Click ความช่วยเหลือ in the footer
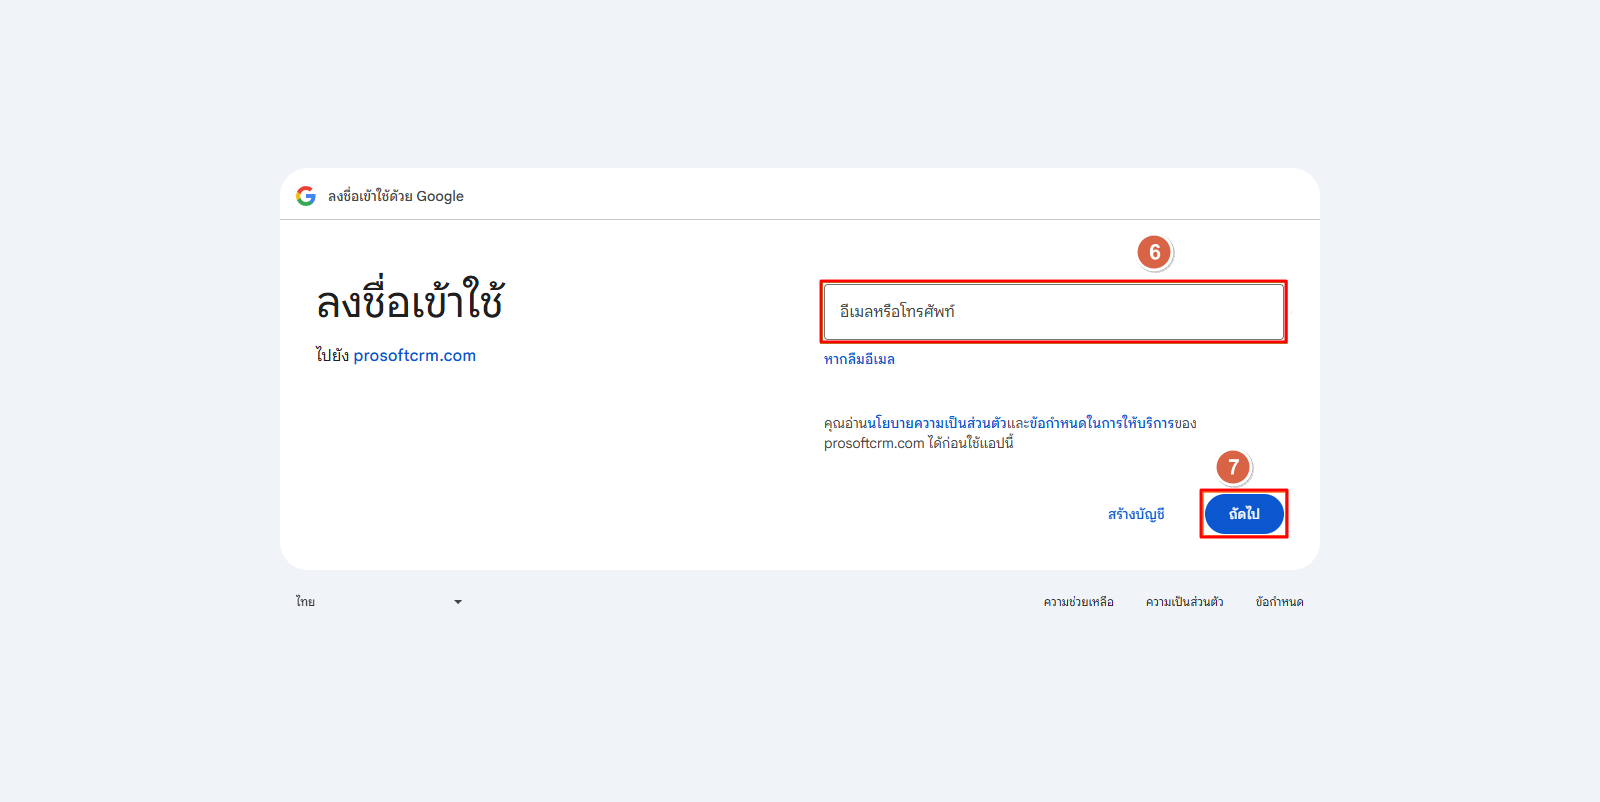 (x=1078, y=602)
